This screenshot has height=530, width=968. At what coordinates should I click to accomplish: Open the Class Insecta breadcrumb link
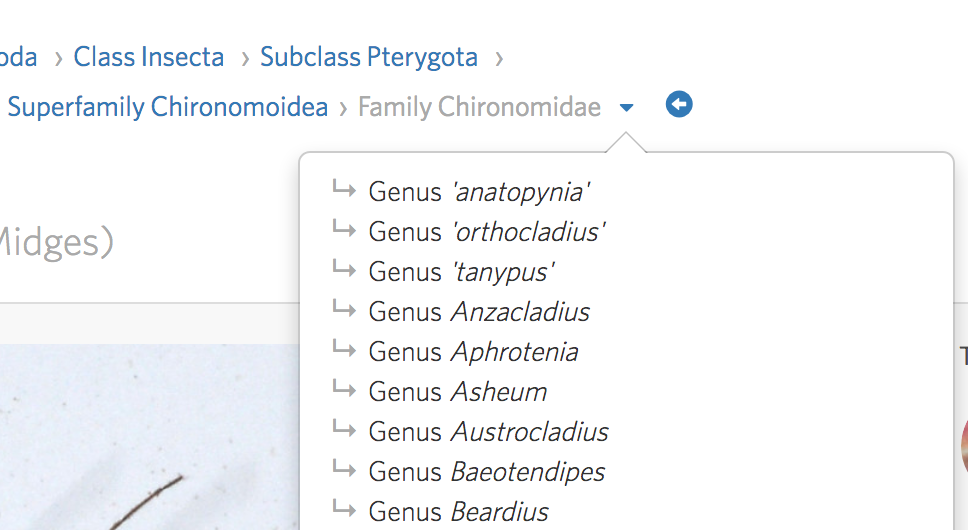coord(149,57)
